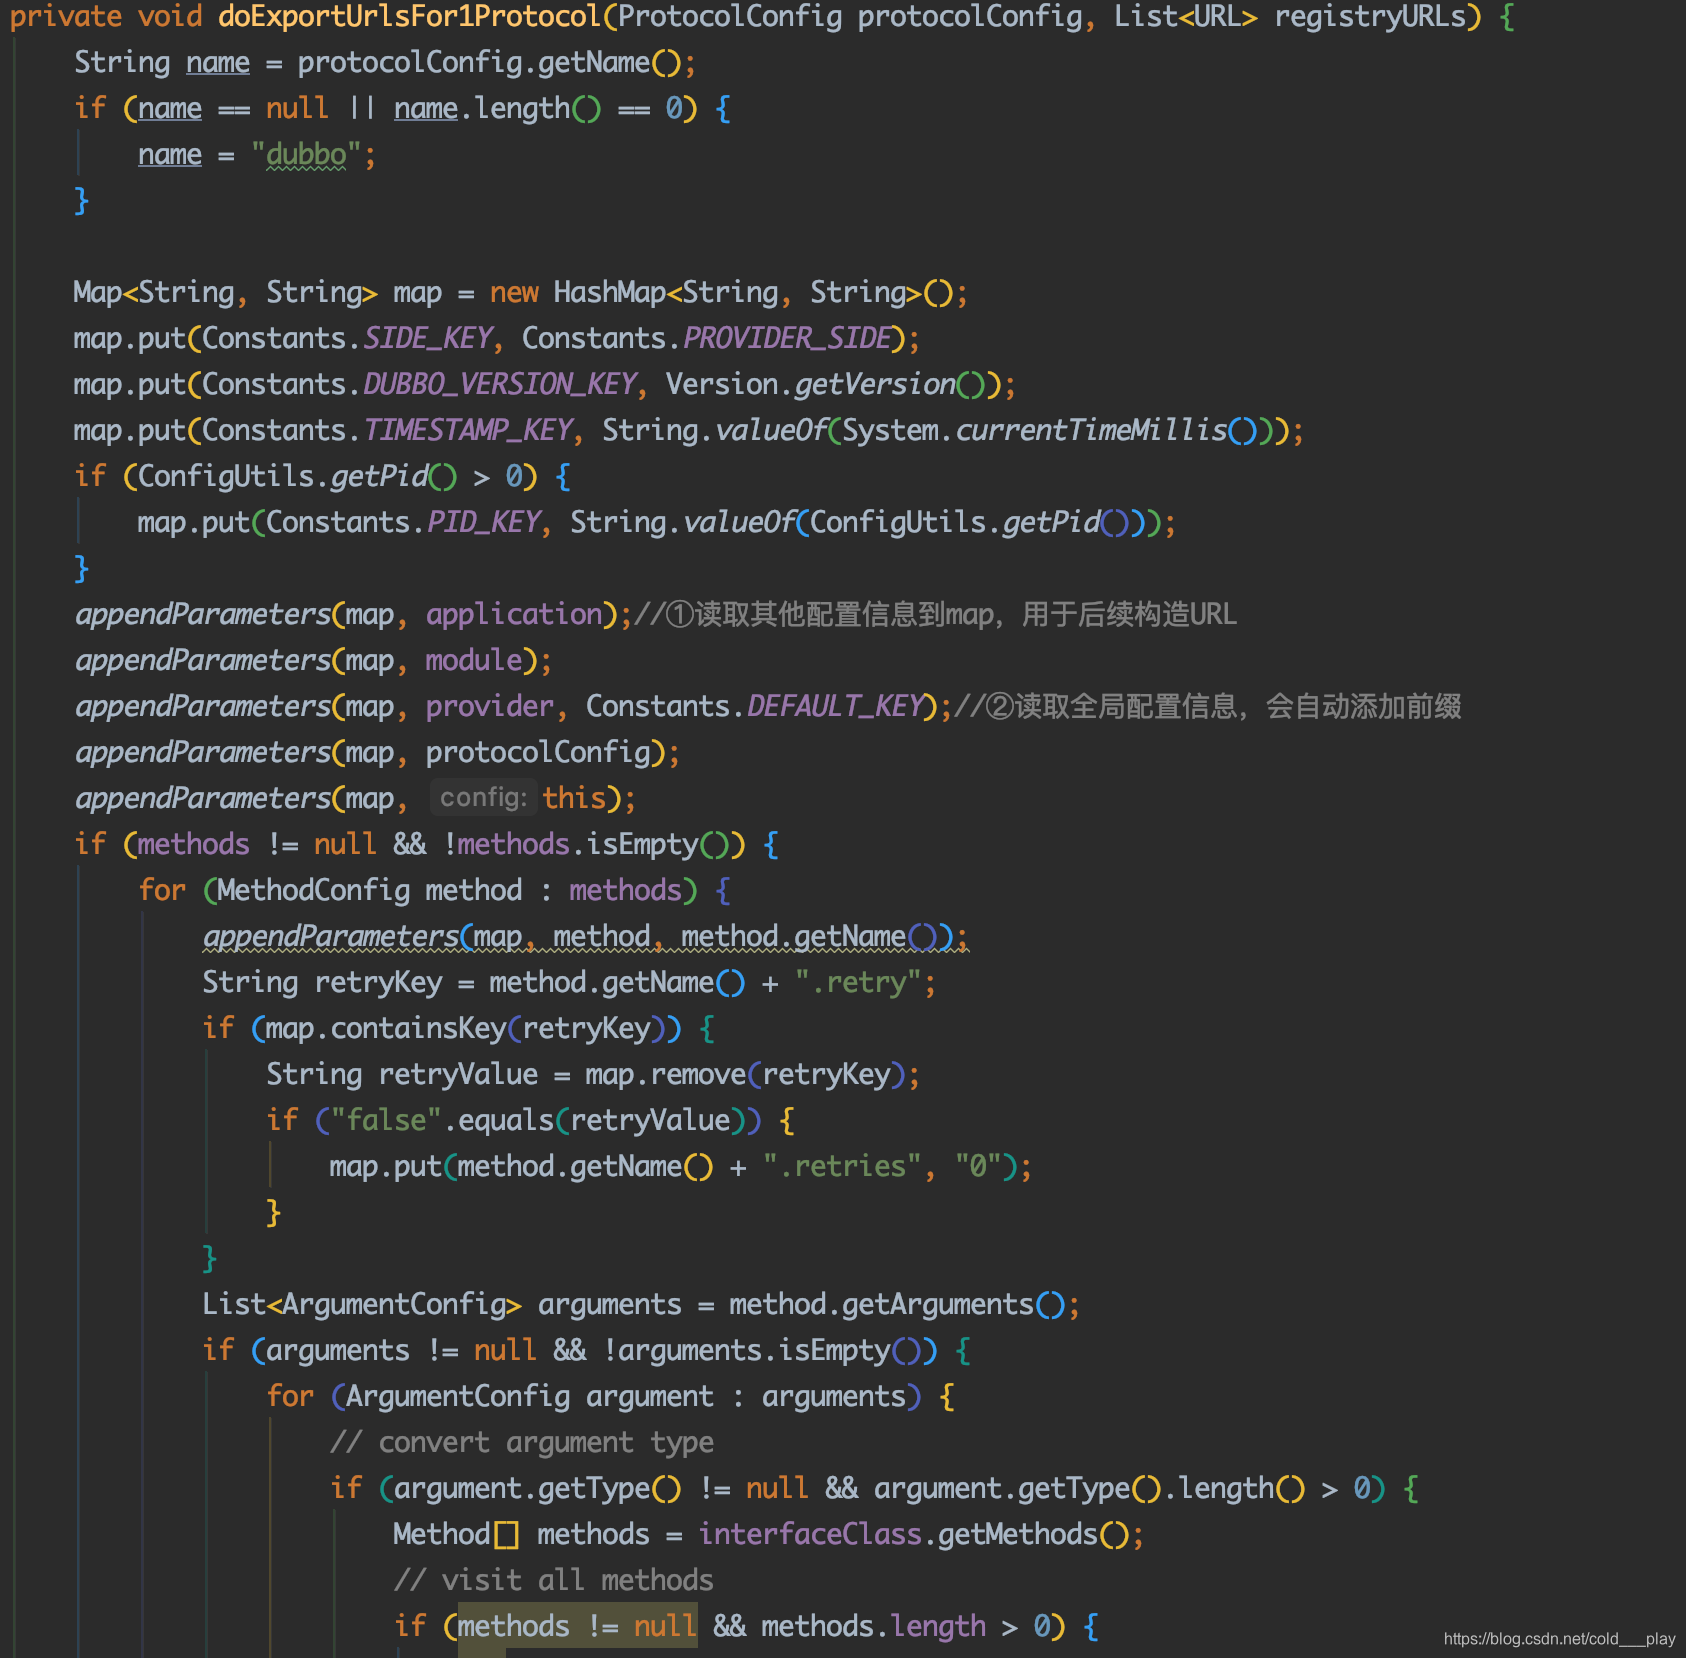Click methods.isEmpty() call
1686x1658 pixels.
(x=594, y=845)
